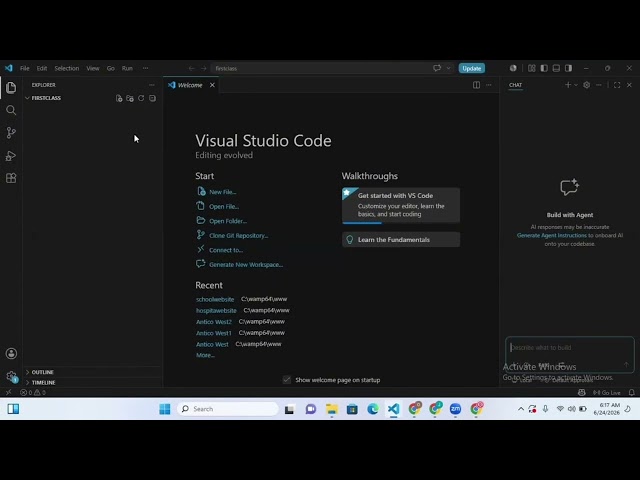
Task: Open recent schoolwebsite folder
Action: [x=215, y=299]
